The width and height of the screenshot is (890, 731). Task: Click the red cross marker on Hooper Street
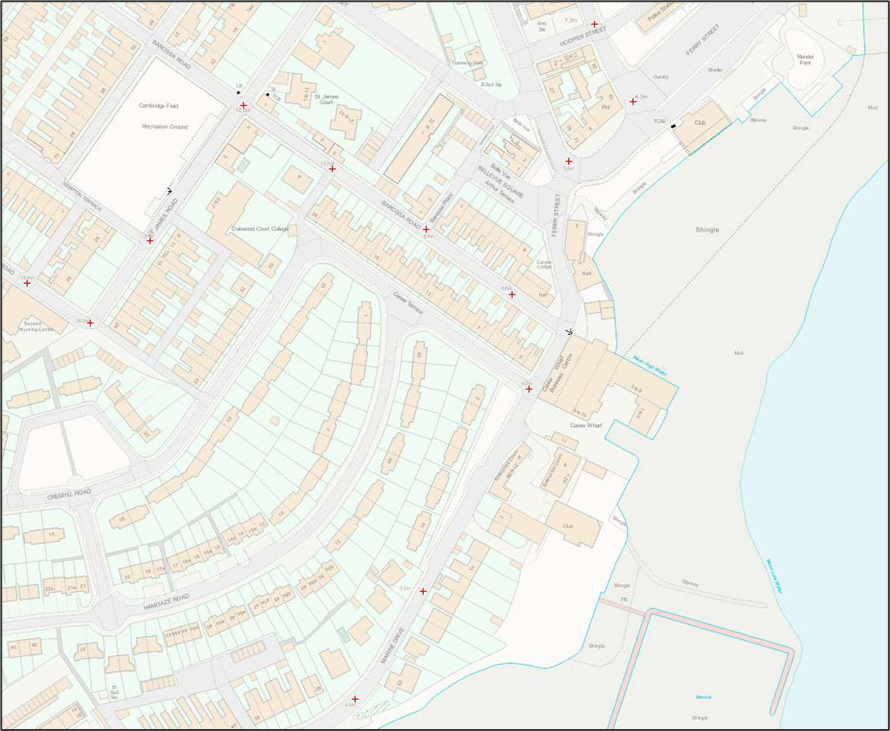[595, 24]
